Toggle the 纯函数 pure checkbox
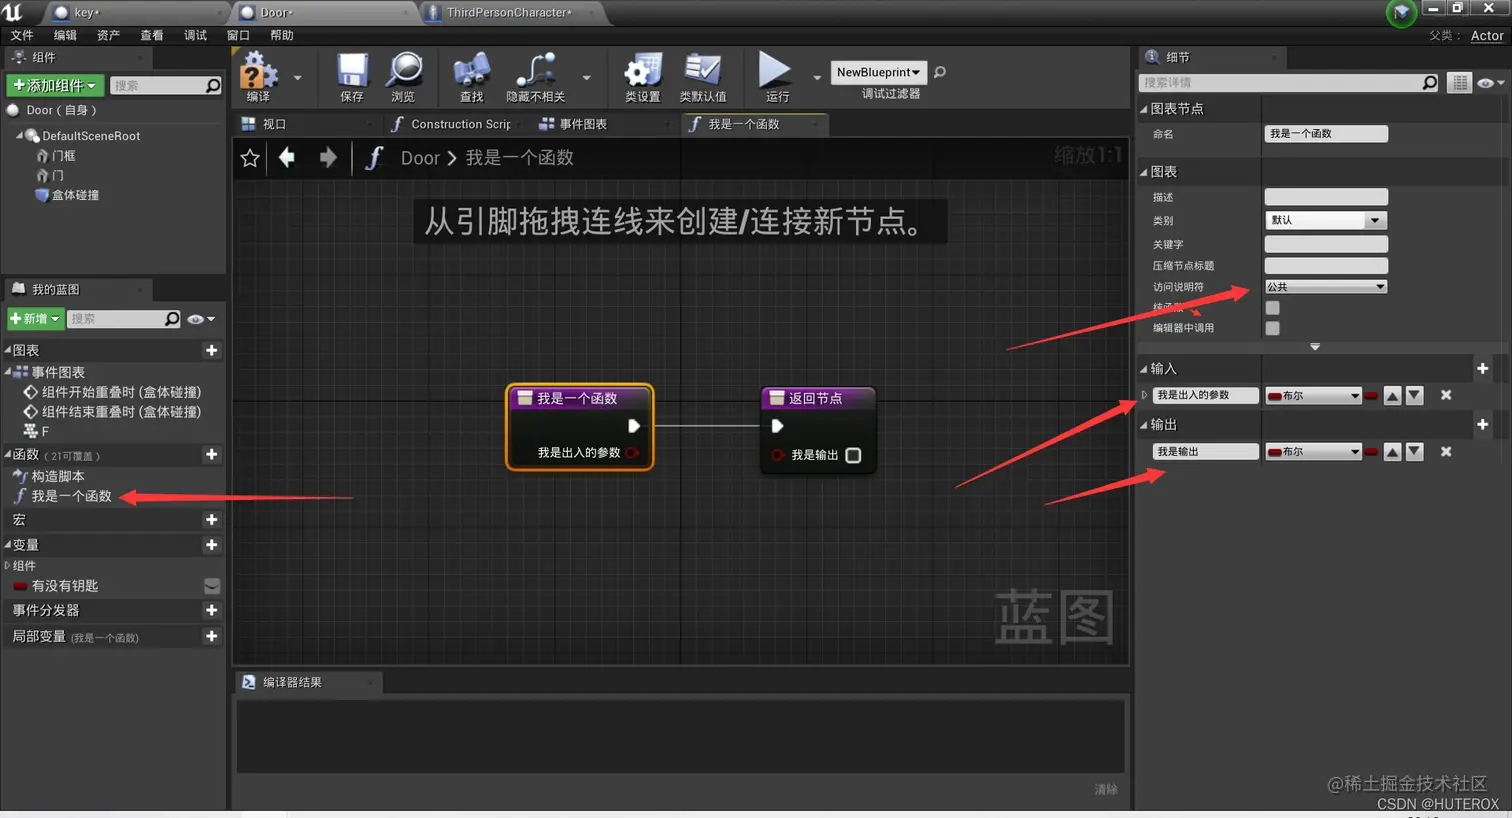1512x818 pixels. (x=1272, y=308)
